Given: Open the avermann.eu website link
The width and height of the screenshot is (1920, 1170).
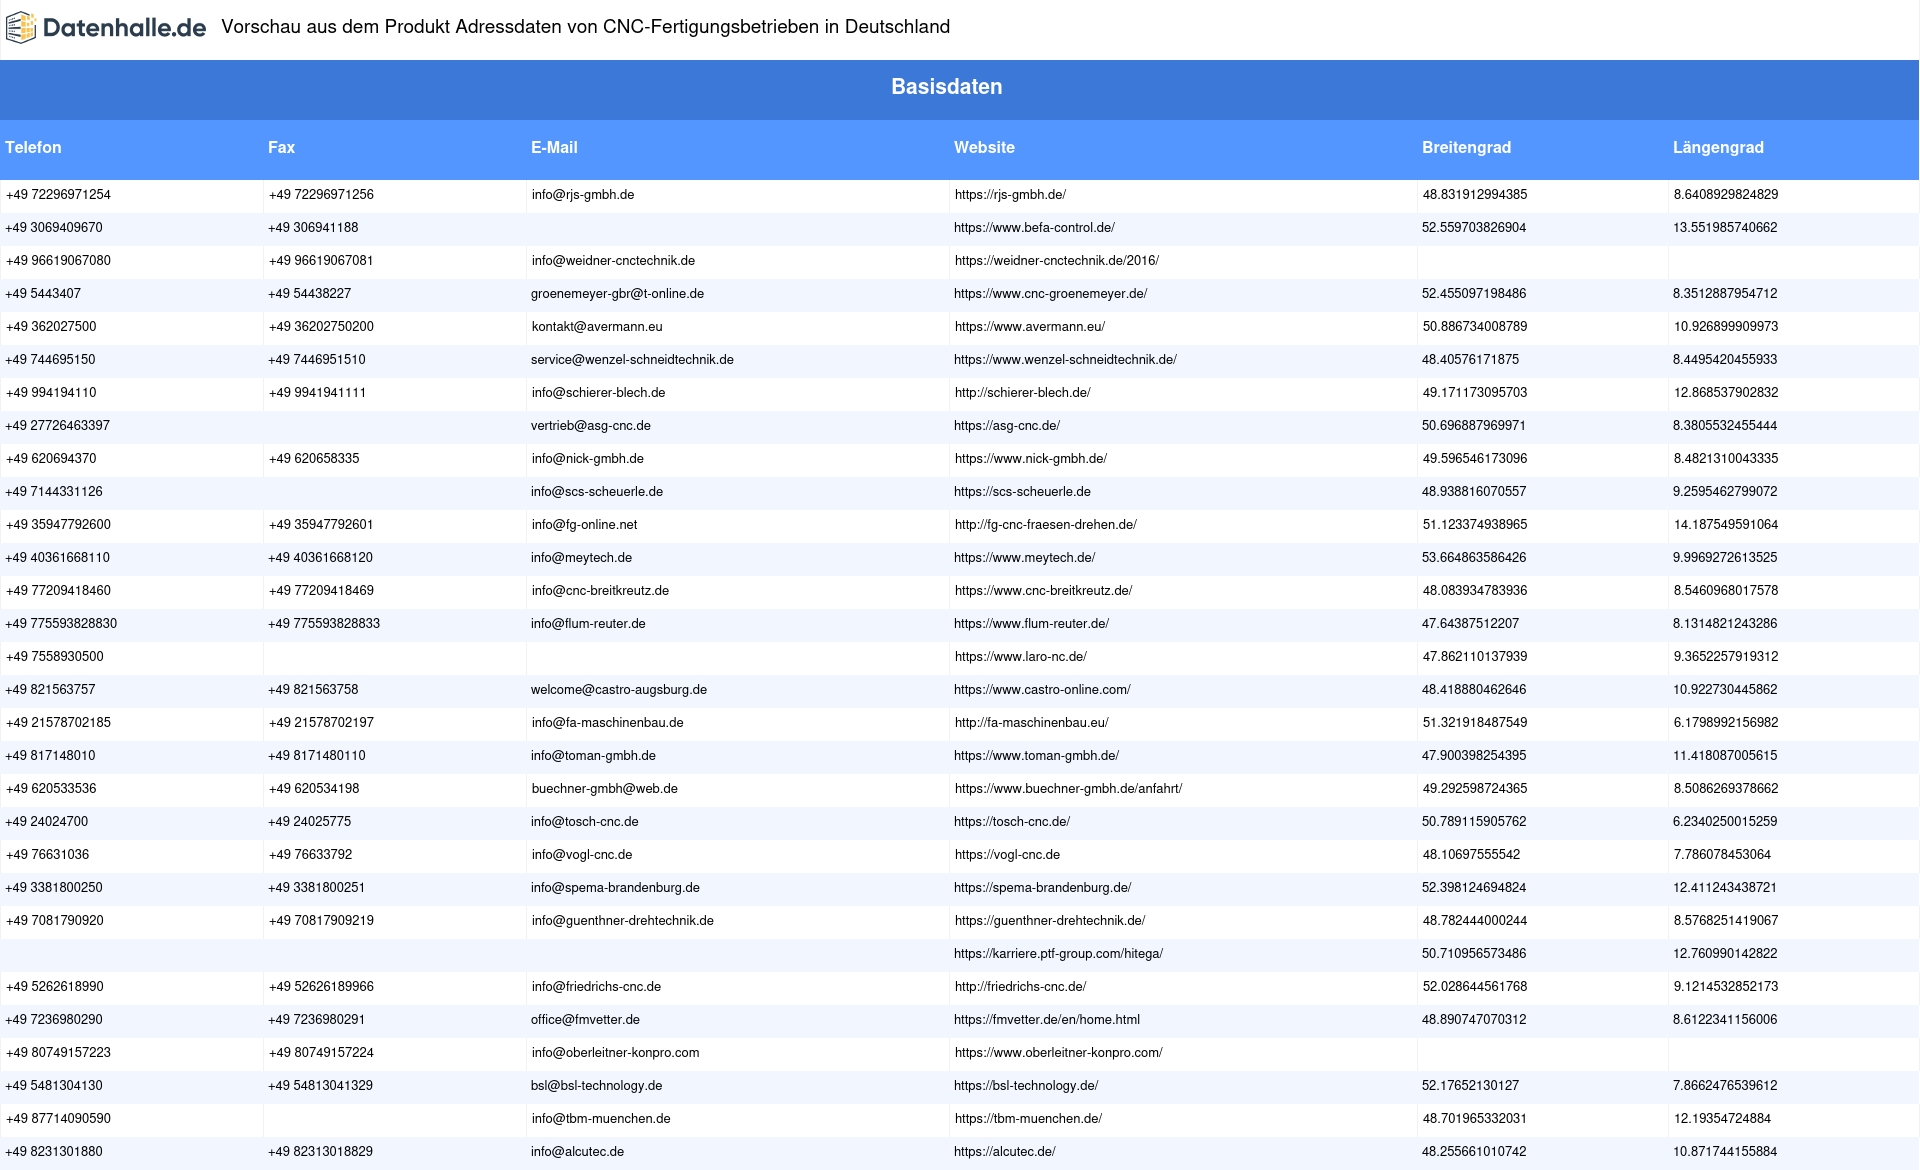Looking at the screenshot, I should (1029, 327).
